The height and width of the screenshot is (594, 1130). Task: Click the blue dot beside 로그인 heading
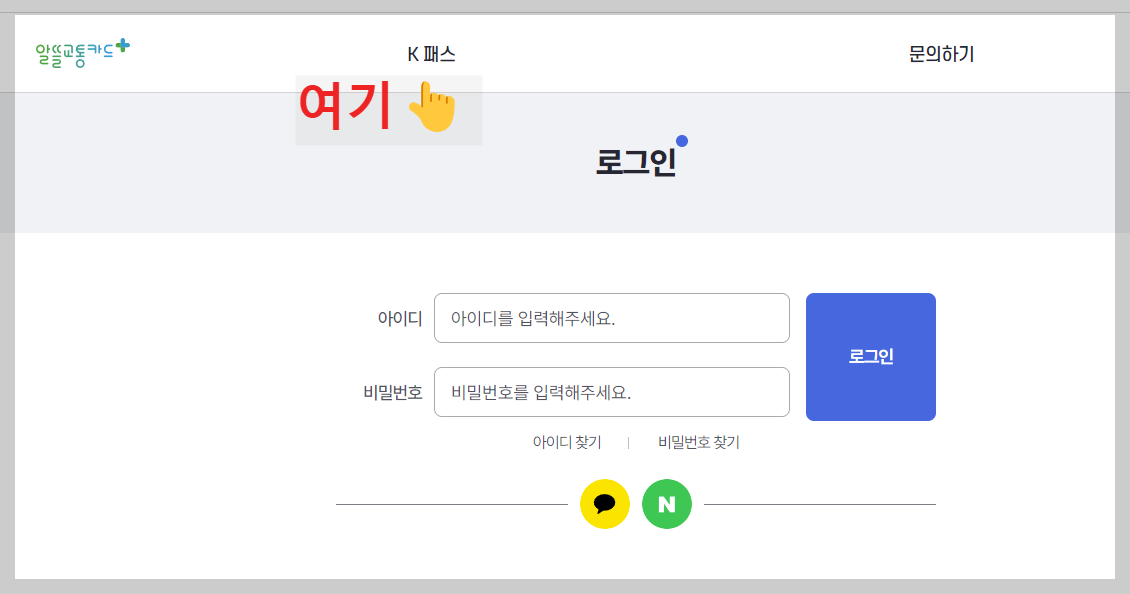[x=683, y=139]
